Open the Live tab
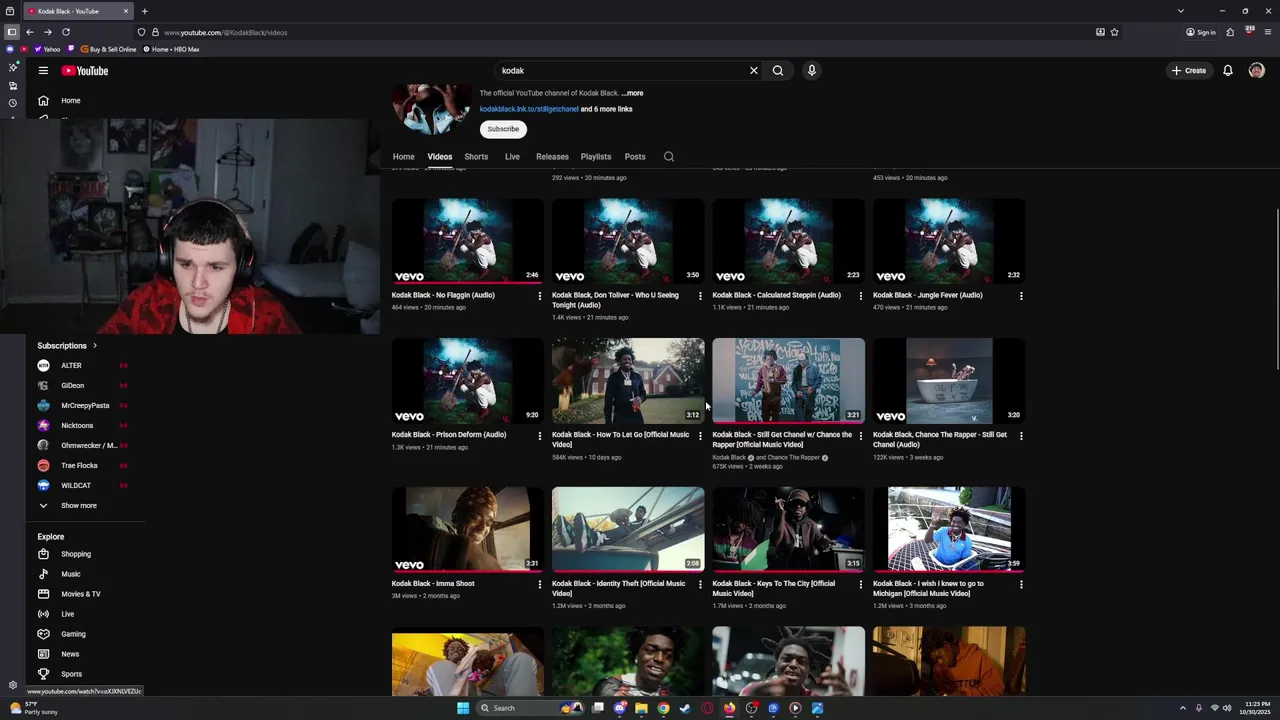1280x720 pixels. click(x=512, y=156)
